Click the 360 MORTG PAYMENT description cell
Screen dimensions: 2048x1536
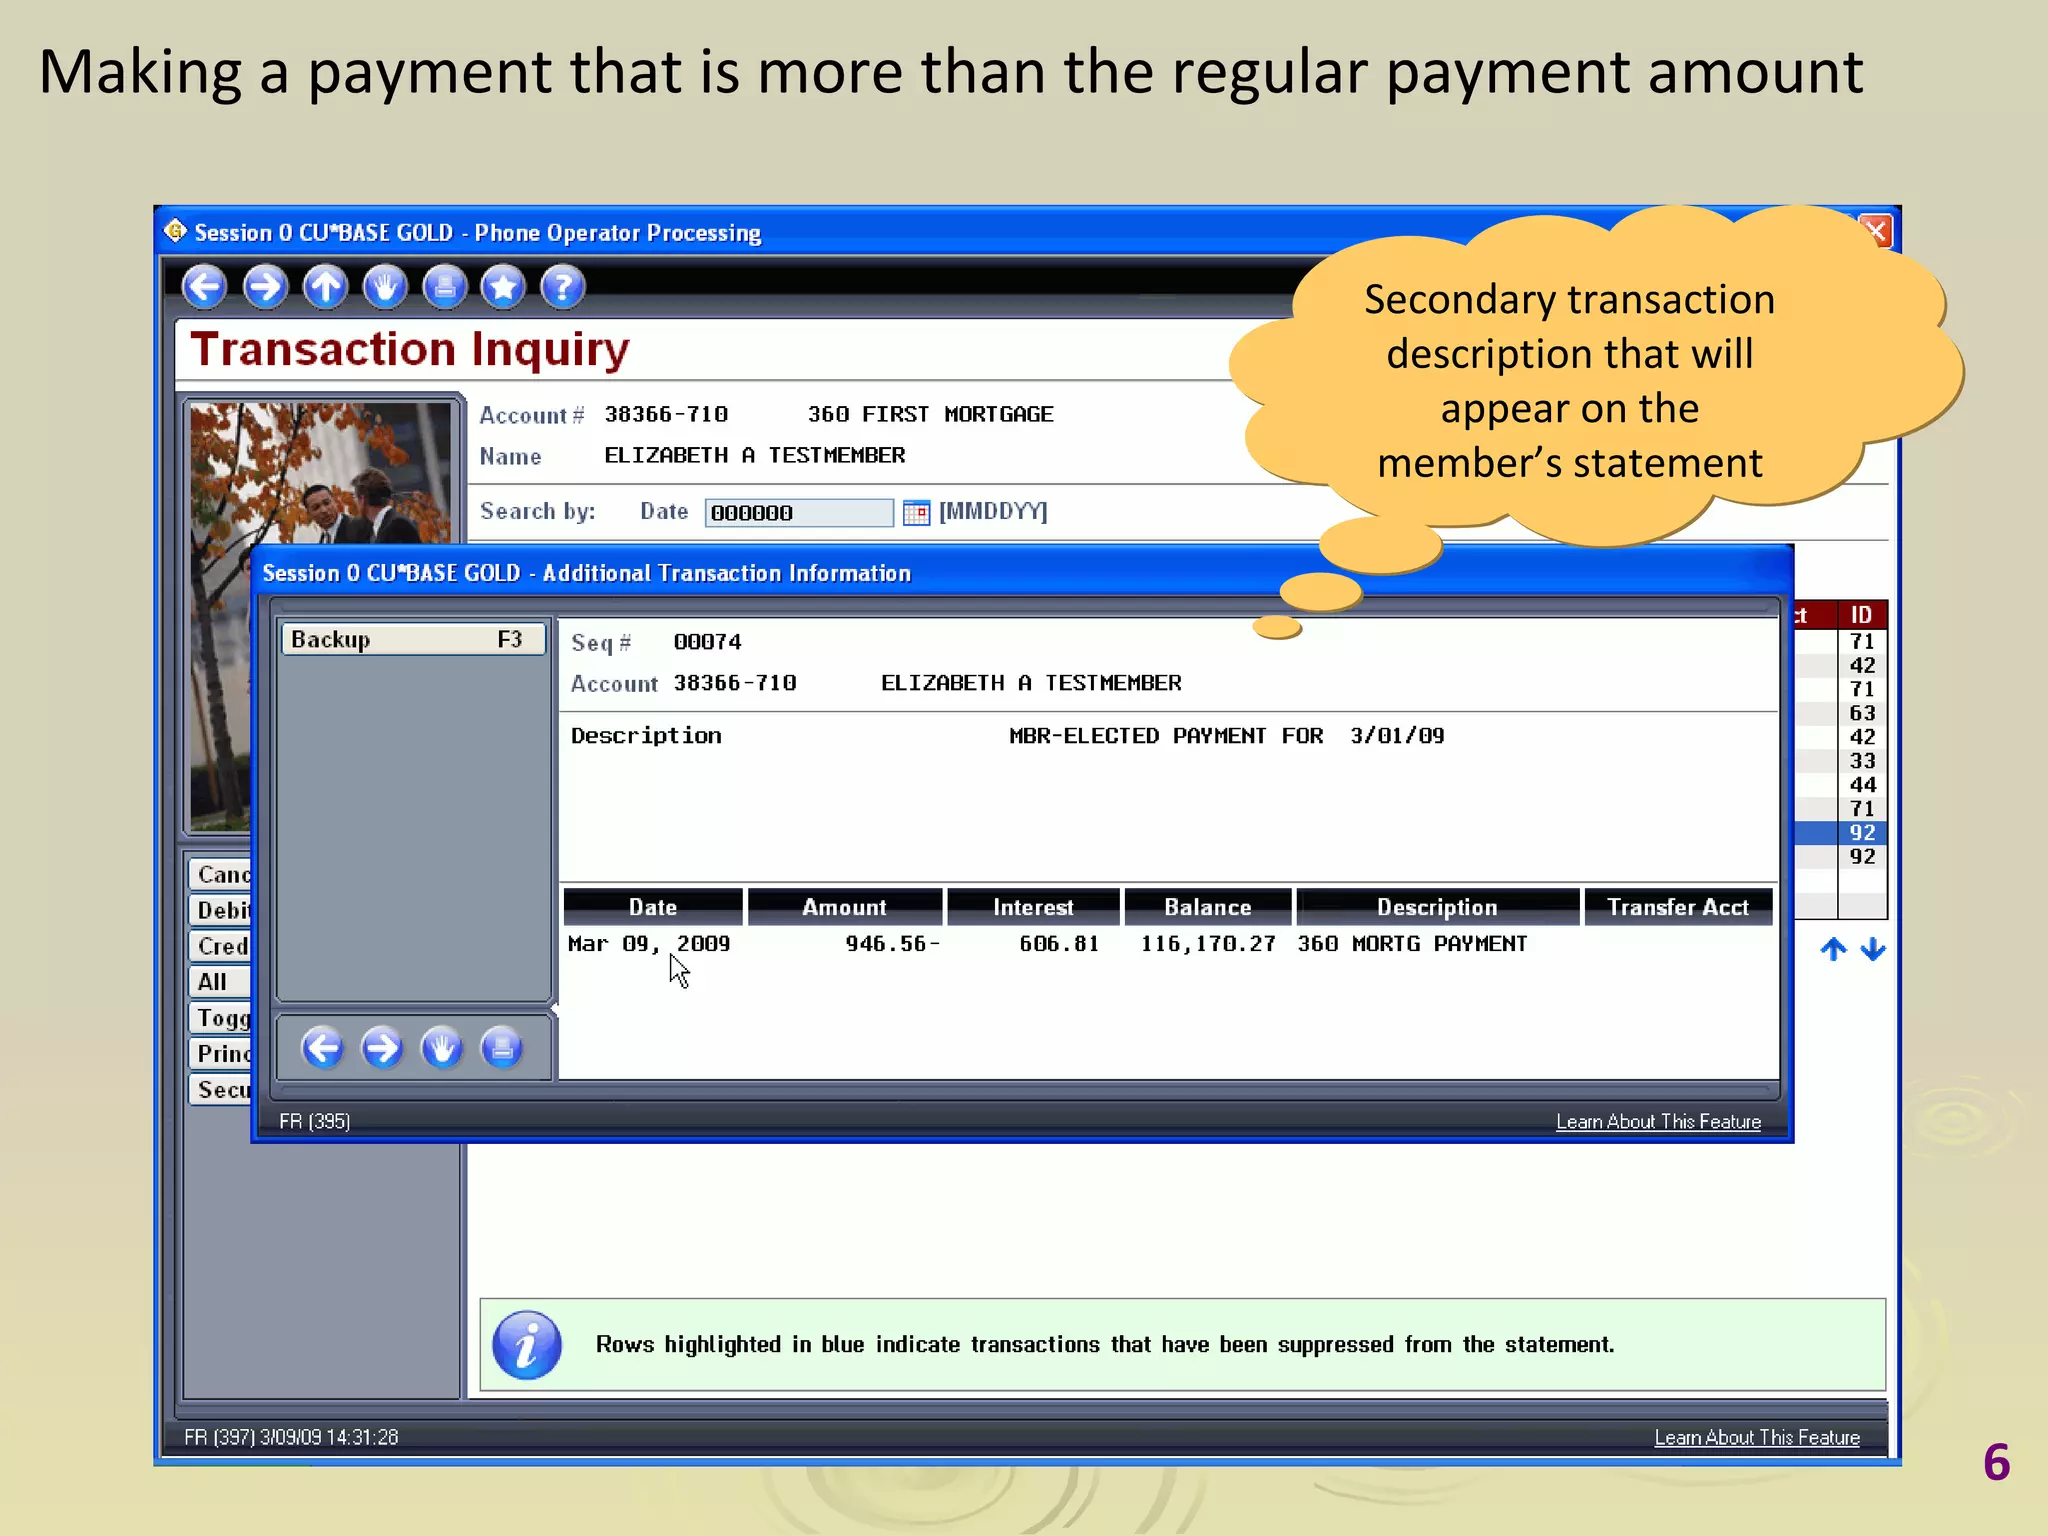point(1412,944)
